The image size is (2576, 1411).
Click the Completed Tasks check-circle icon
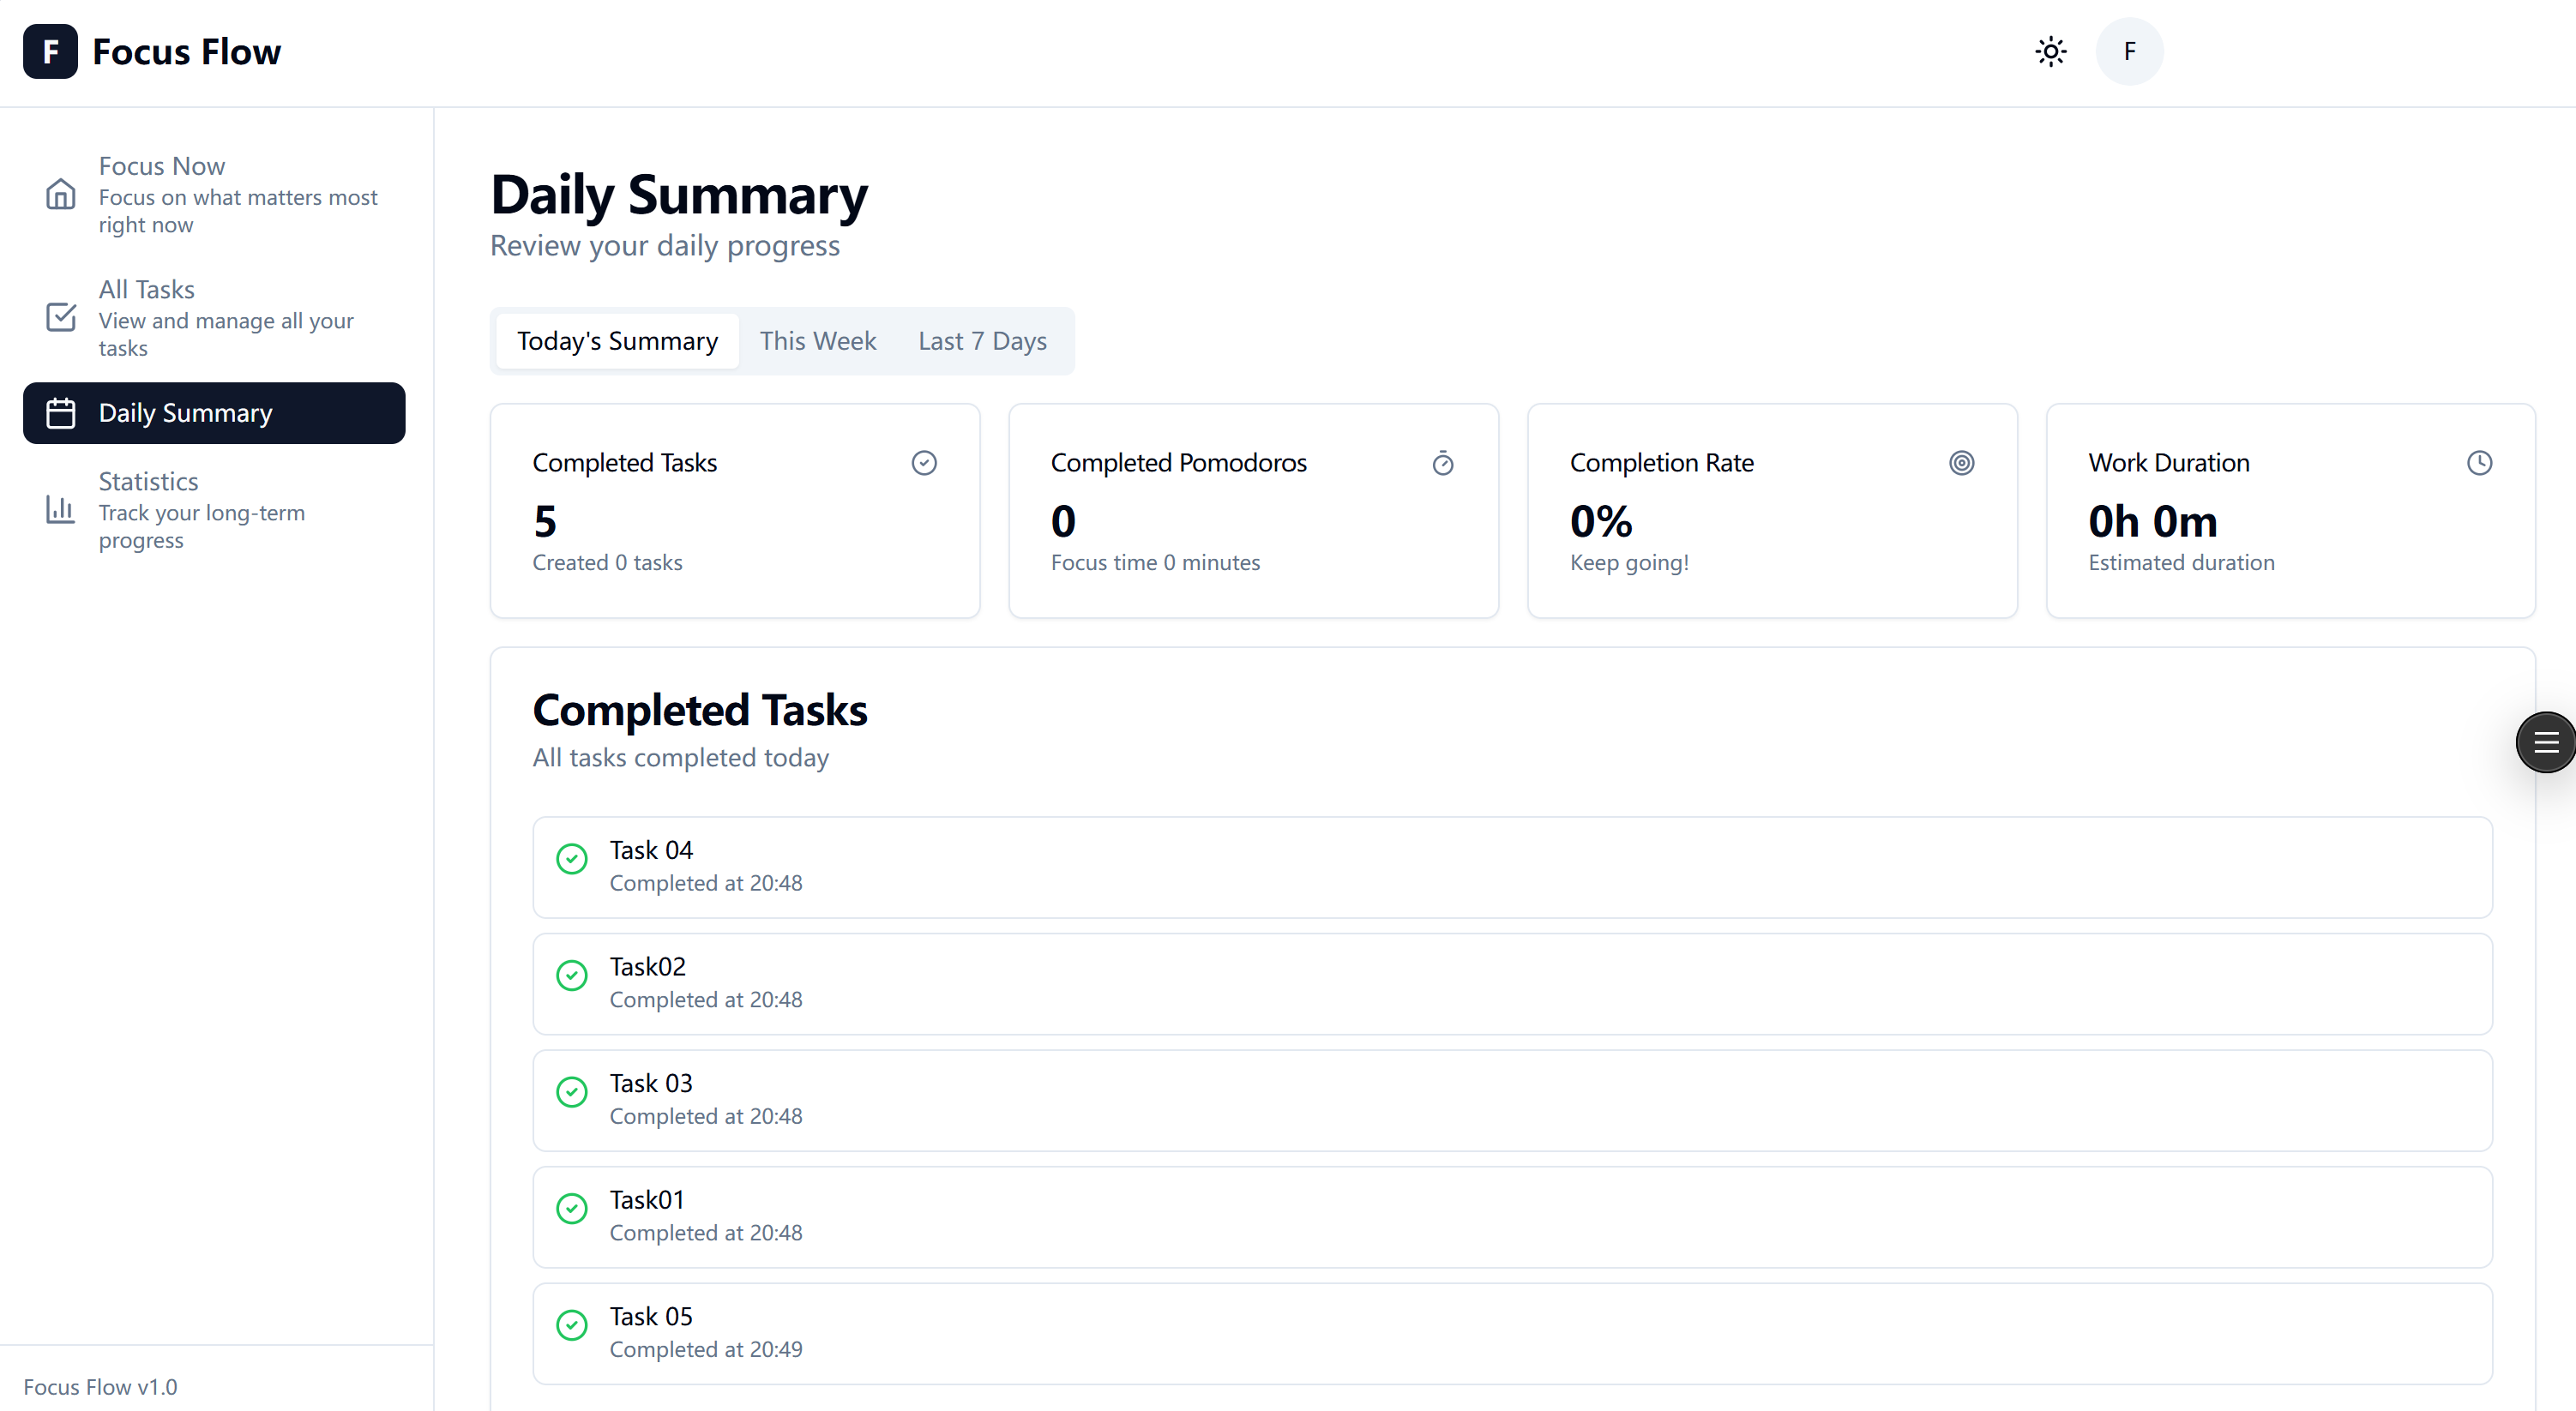pyautogui.click(x=924, y=463)
